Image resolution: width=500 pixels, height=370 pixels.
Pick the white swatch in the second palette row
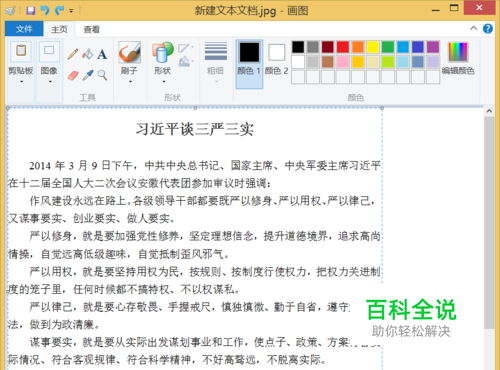pos(298,62)
